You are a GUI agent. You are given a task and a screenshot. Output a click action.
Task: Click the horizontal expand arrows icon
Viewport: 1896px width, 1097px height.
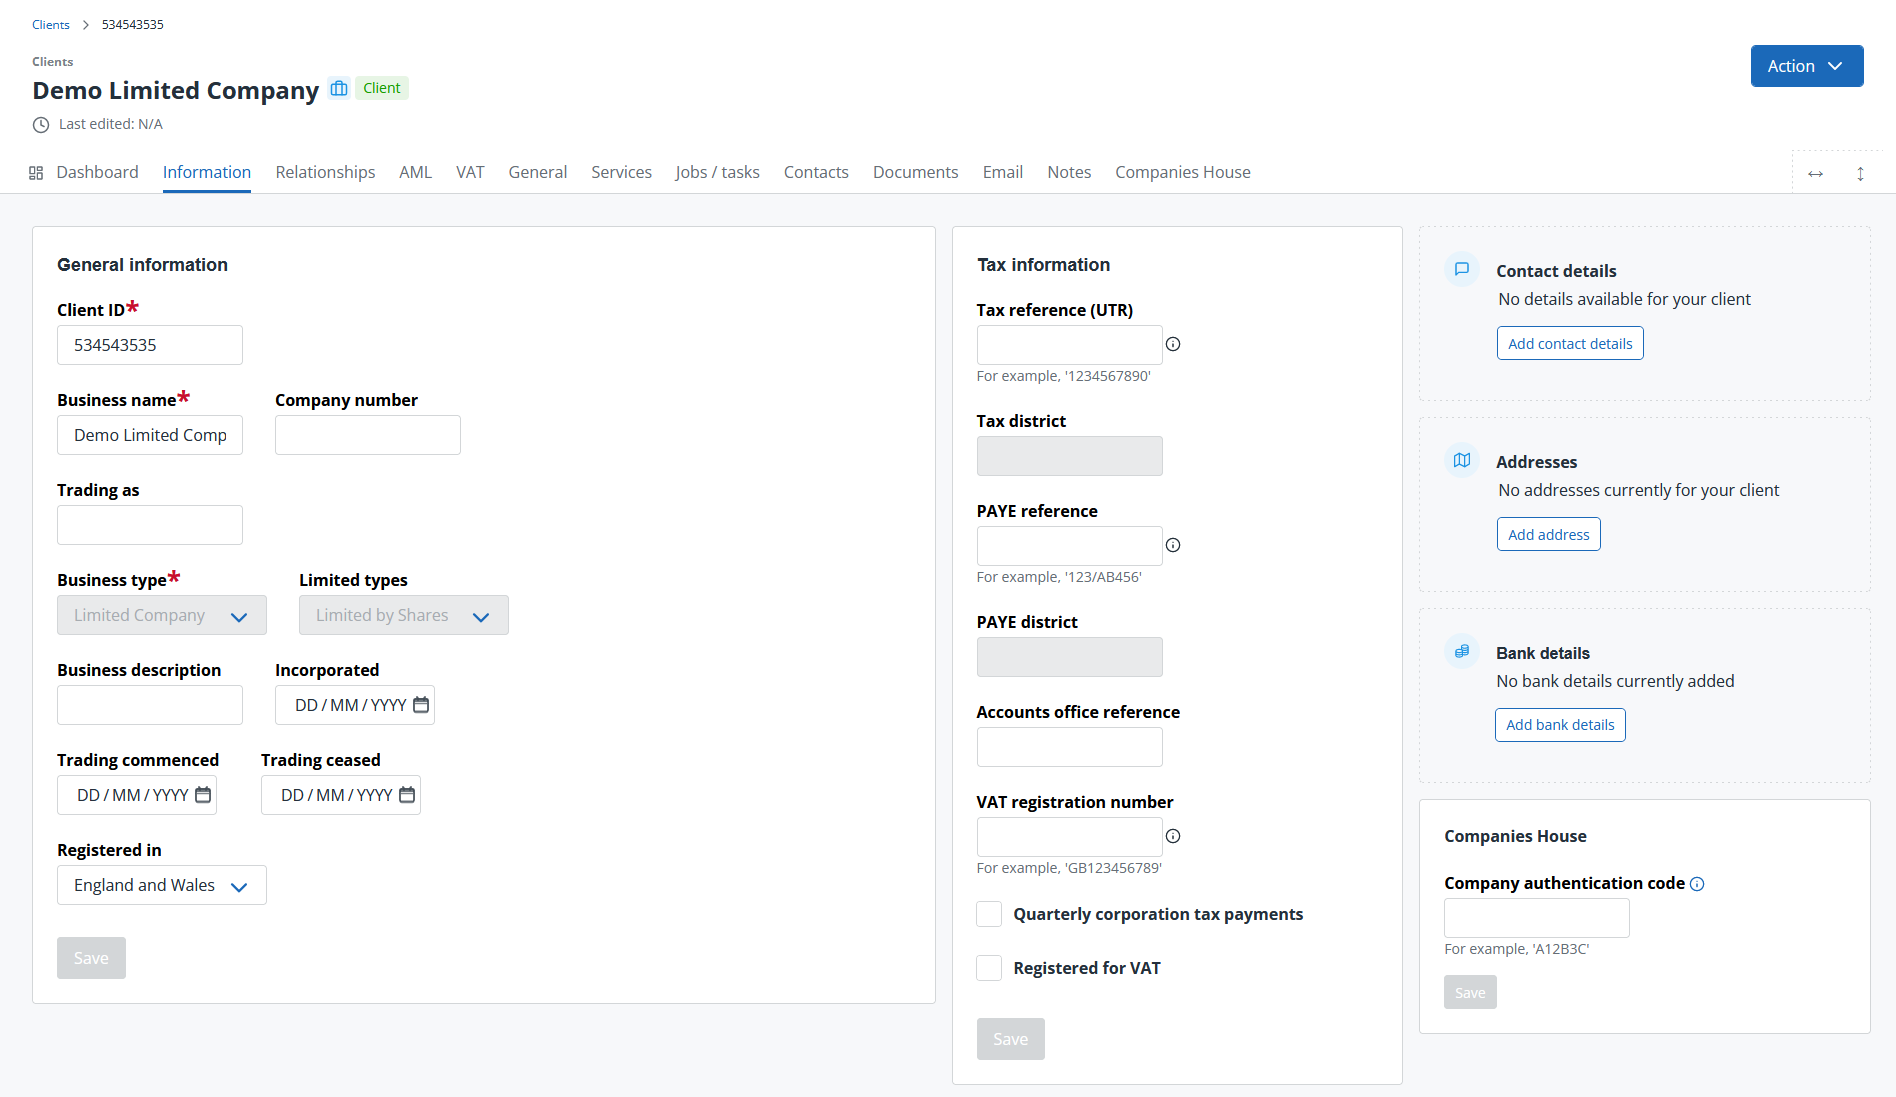click(1815, 174)
